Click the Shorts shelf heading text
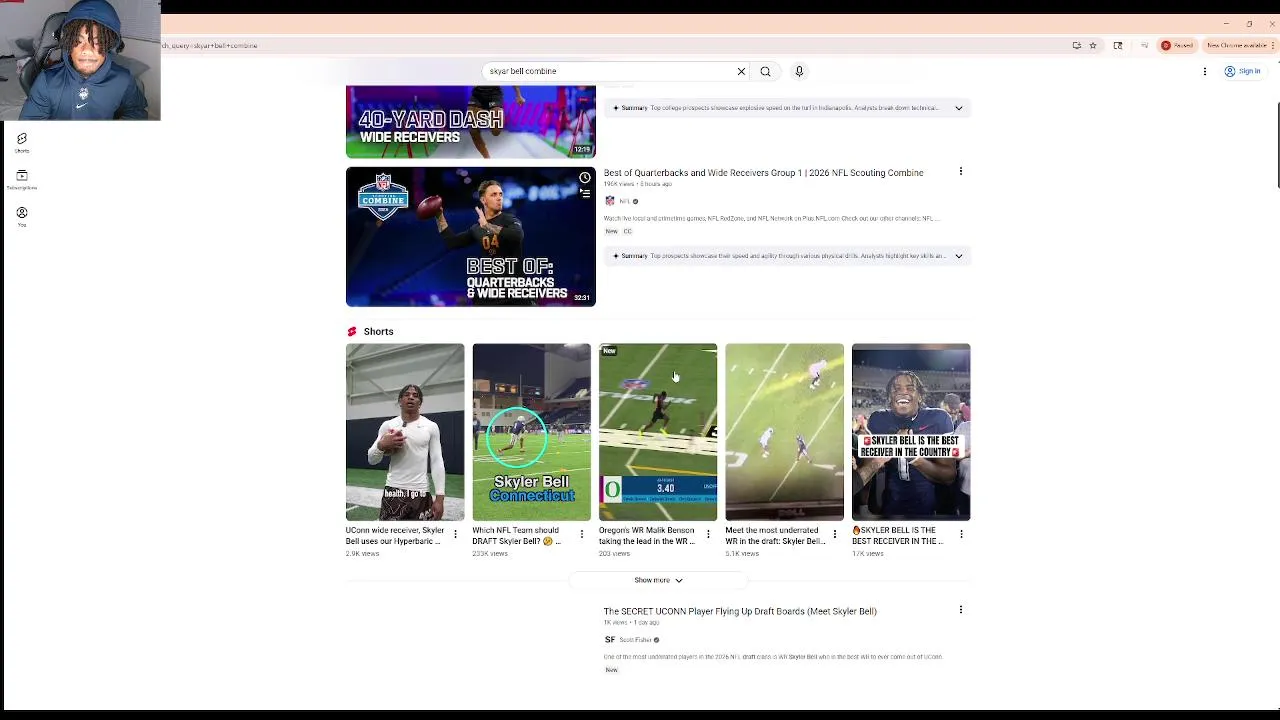Viewport: 1280px width, 720px height. (x=378, y=332)
